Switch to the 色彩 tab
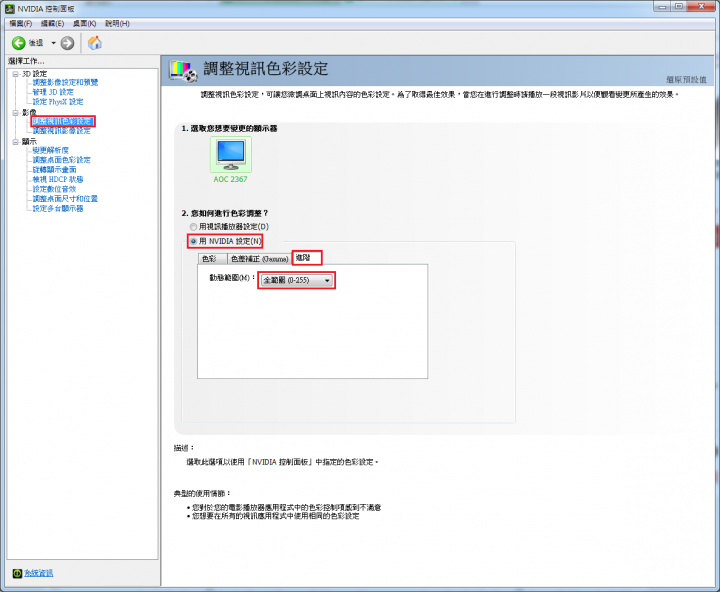This screenshot has height=592, width=720. (213, 259)
